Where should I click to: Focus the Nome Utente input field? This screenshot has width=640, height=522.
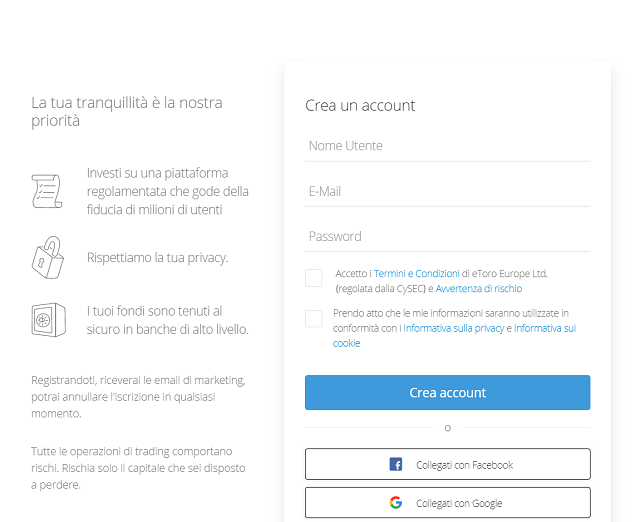pyautogui.click(x=447, y=146)
